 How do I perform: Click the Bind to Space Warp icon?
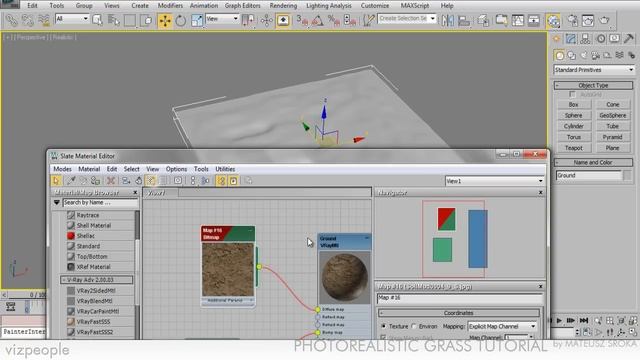coord(43,20)
